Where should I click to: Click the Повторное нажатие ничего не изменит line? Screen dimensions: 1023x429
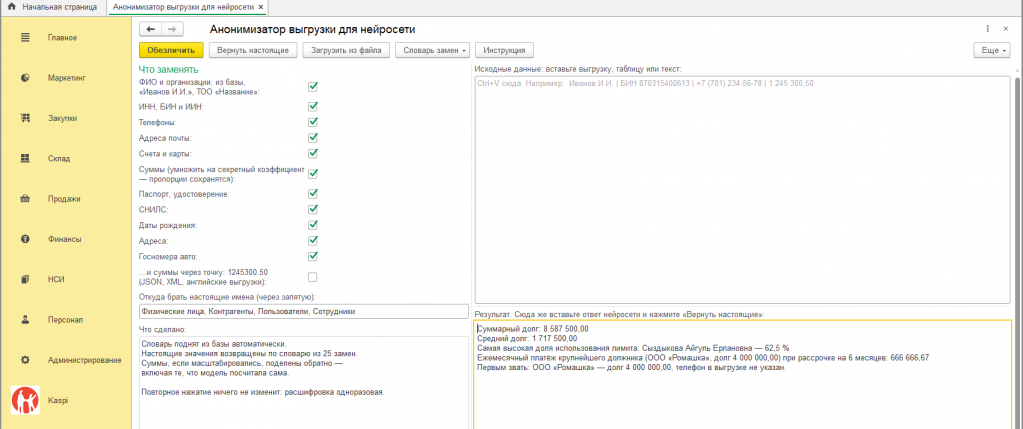click(262, 393)
